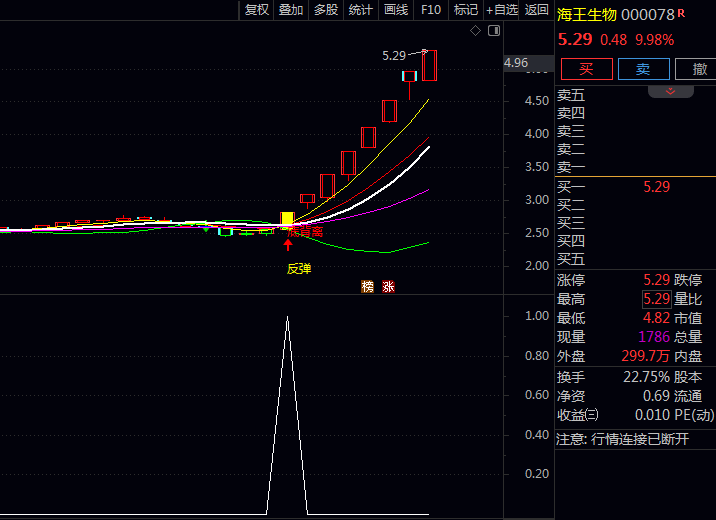Click the red 底背离 annotation label
716x520 pixels.
305,232
